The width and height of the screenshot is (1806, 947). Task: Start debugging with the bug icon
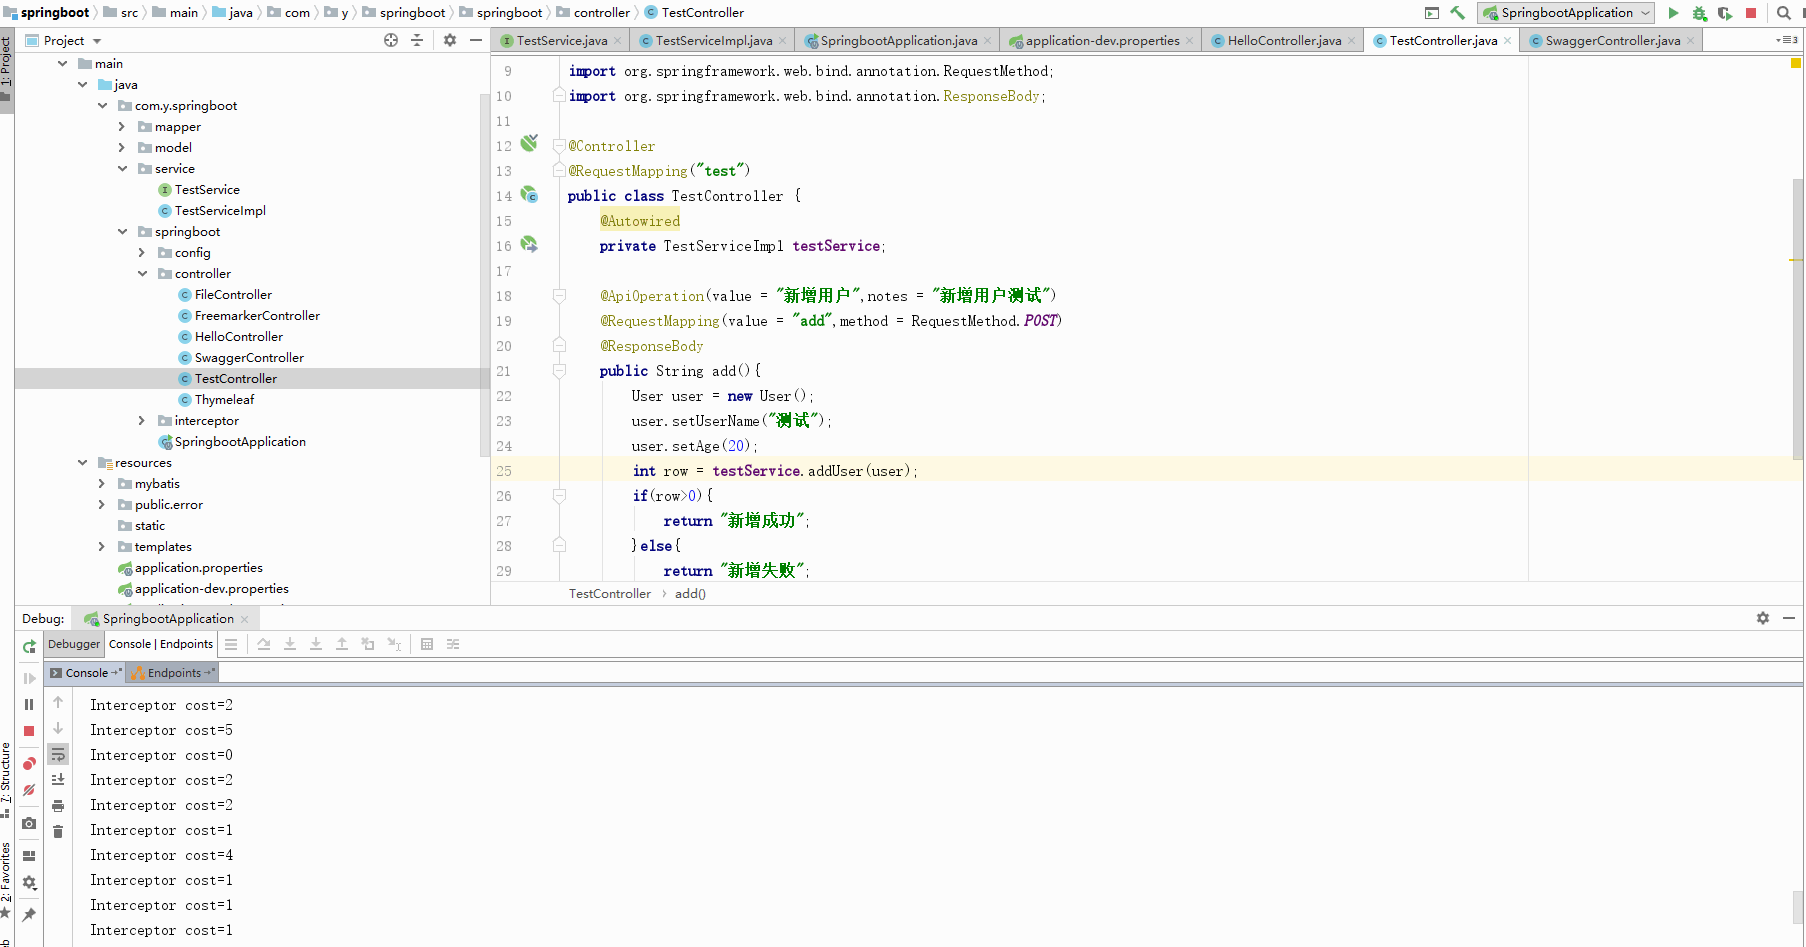[1697, 12]
